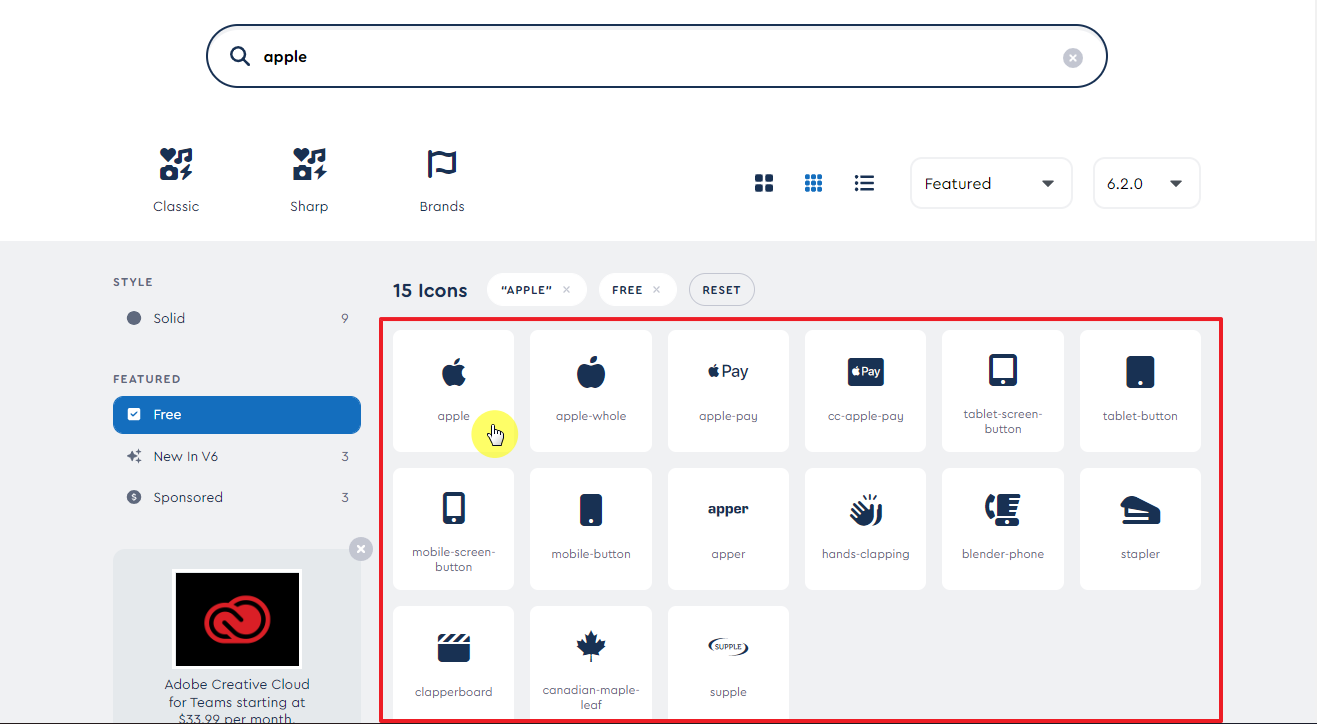Image resolution: width=1317 pixels, height=724 pixels.
Task: Remove the "APPLE" filter chip
Action: 566,290
